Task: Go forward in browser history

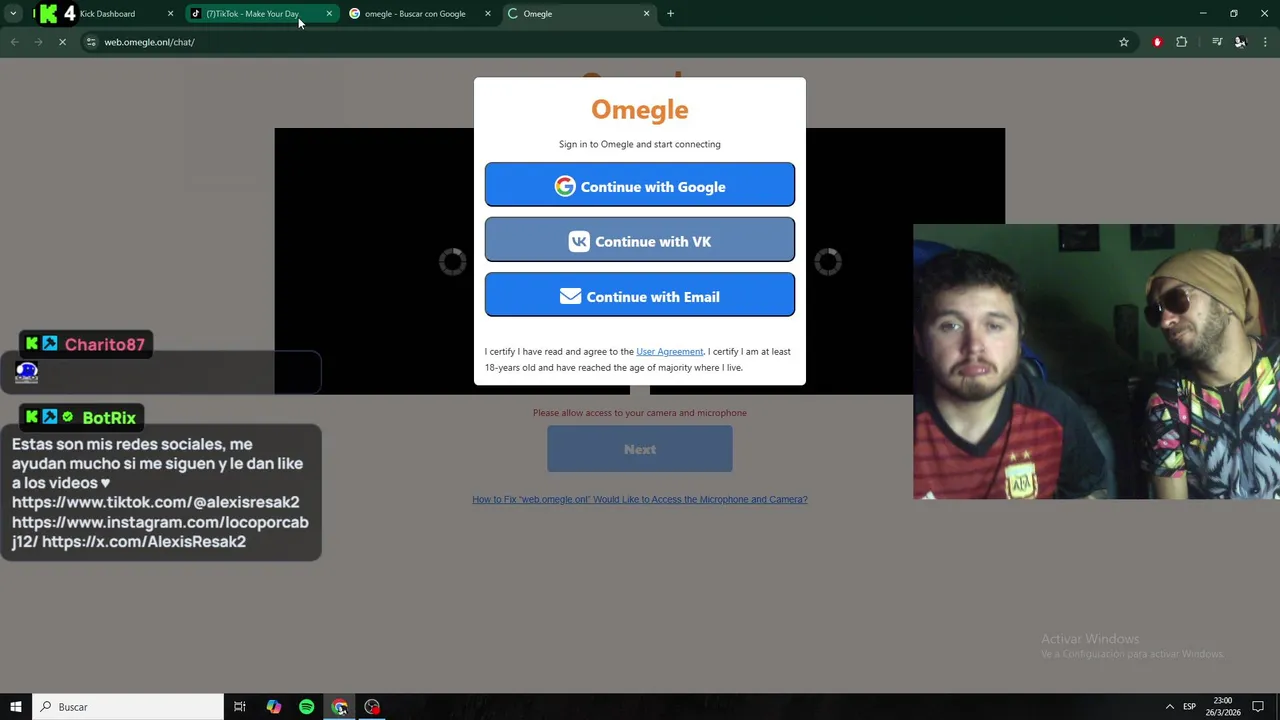Action: 38,42
